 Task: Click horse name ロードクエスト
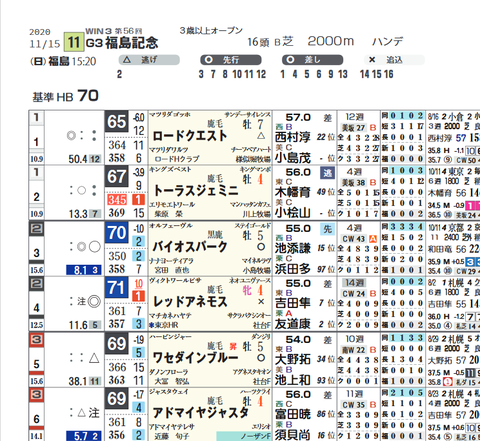[189, 136]
